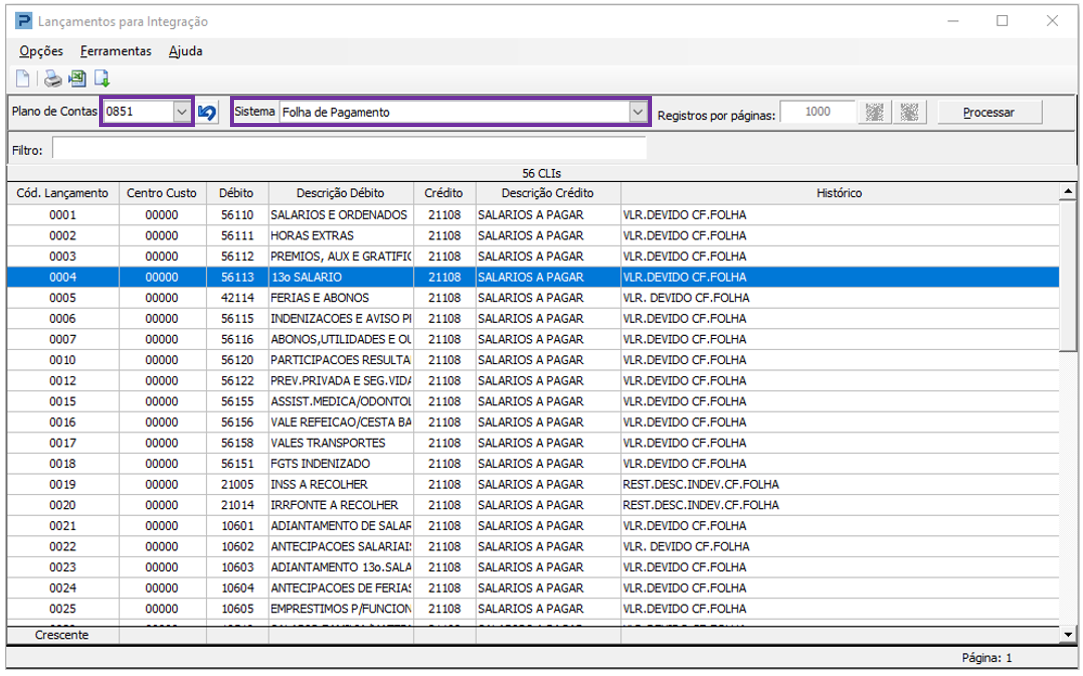Viewport: 1083px width, 676px height.
Task: Click the Débito column header
Action: coord(236,193)
